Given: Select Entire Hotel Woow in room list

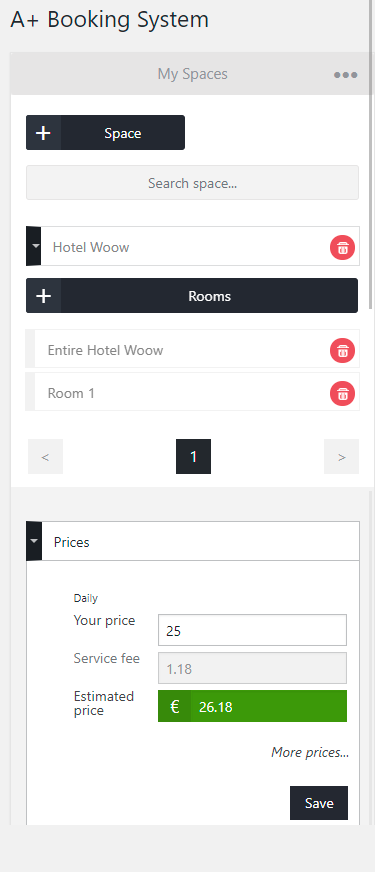Looking at the screenshot, I should point(192,349).
